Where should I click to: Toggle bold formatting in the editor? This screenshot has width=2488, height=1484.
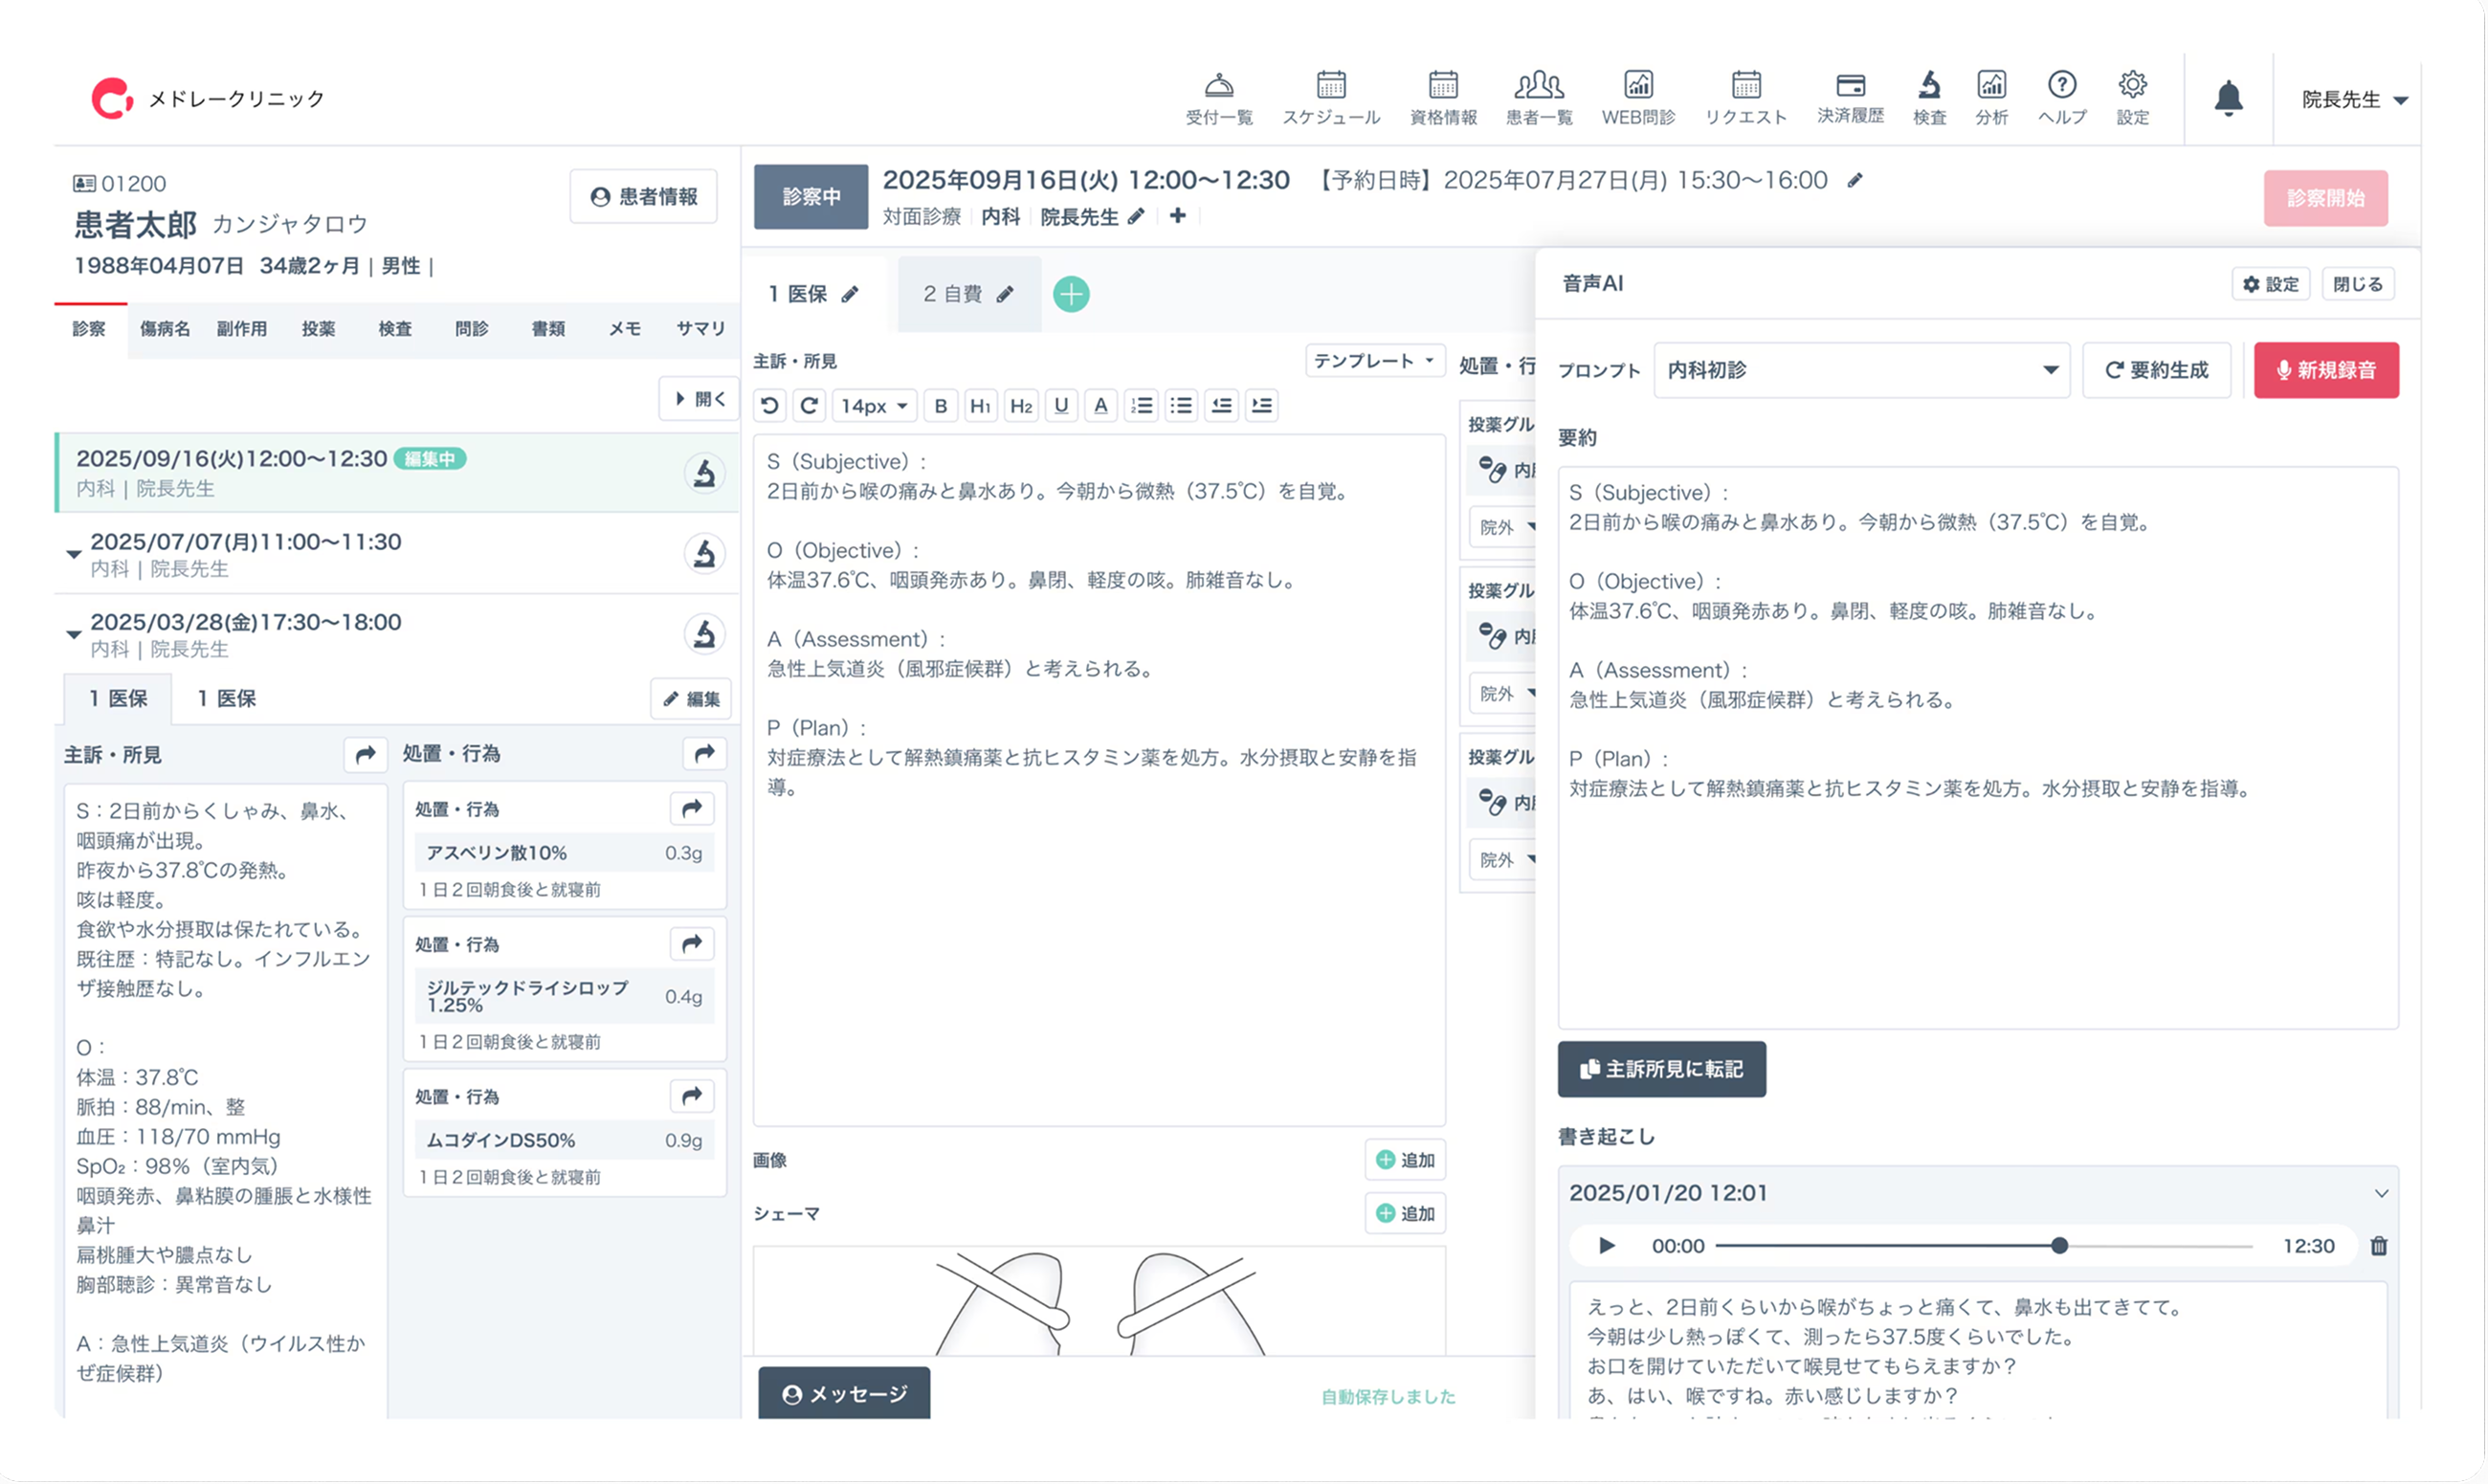(x=940, y=405)
